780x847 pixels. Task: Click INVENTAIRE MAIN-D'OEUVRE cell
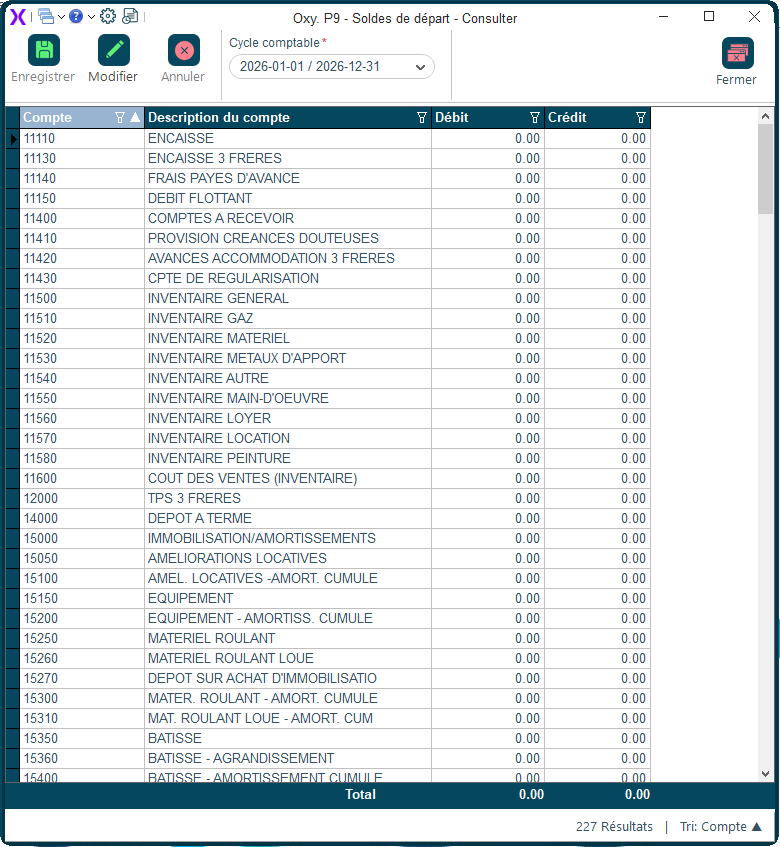pos(288,398)
